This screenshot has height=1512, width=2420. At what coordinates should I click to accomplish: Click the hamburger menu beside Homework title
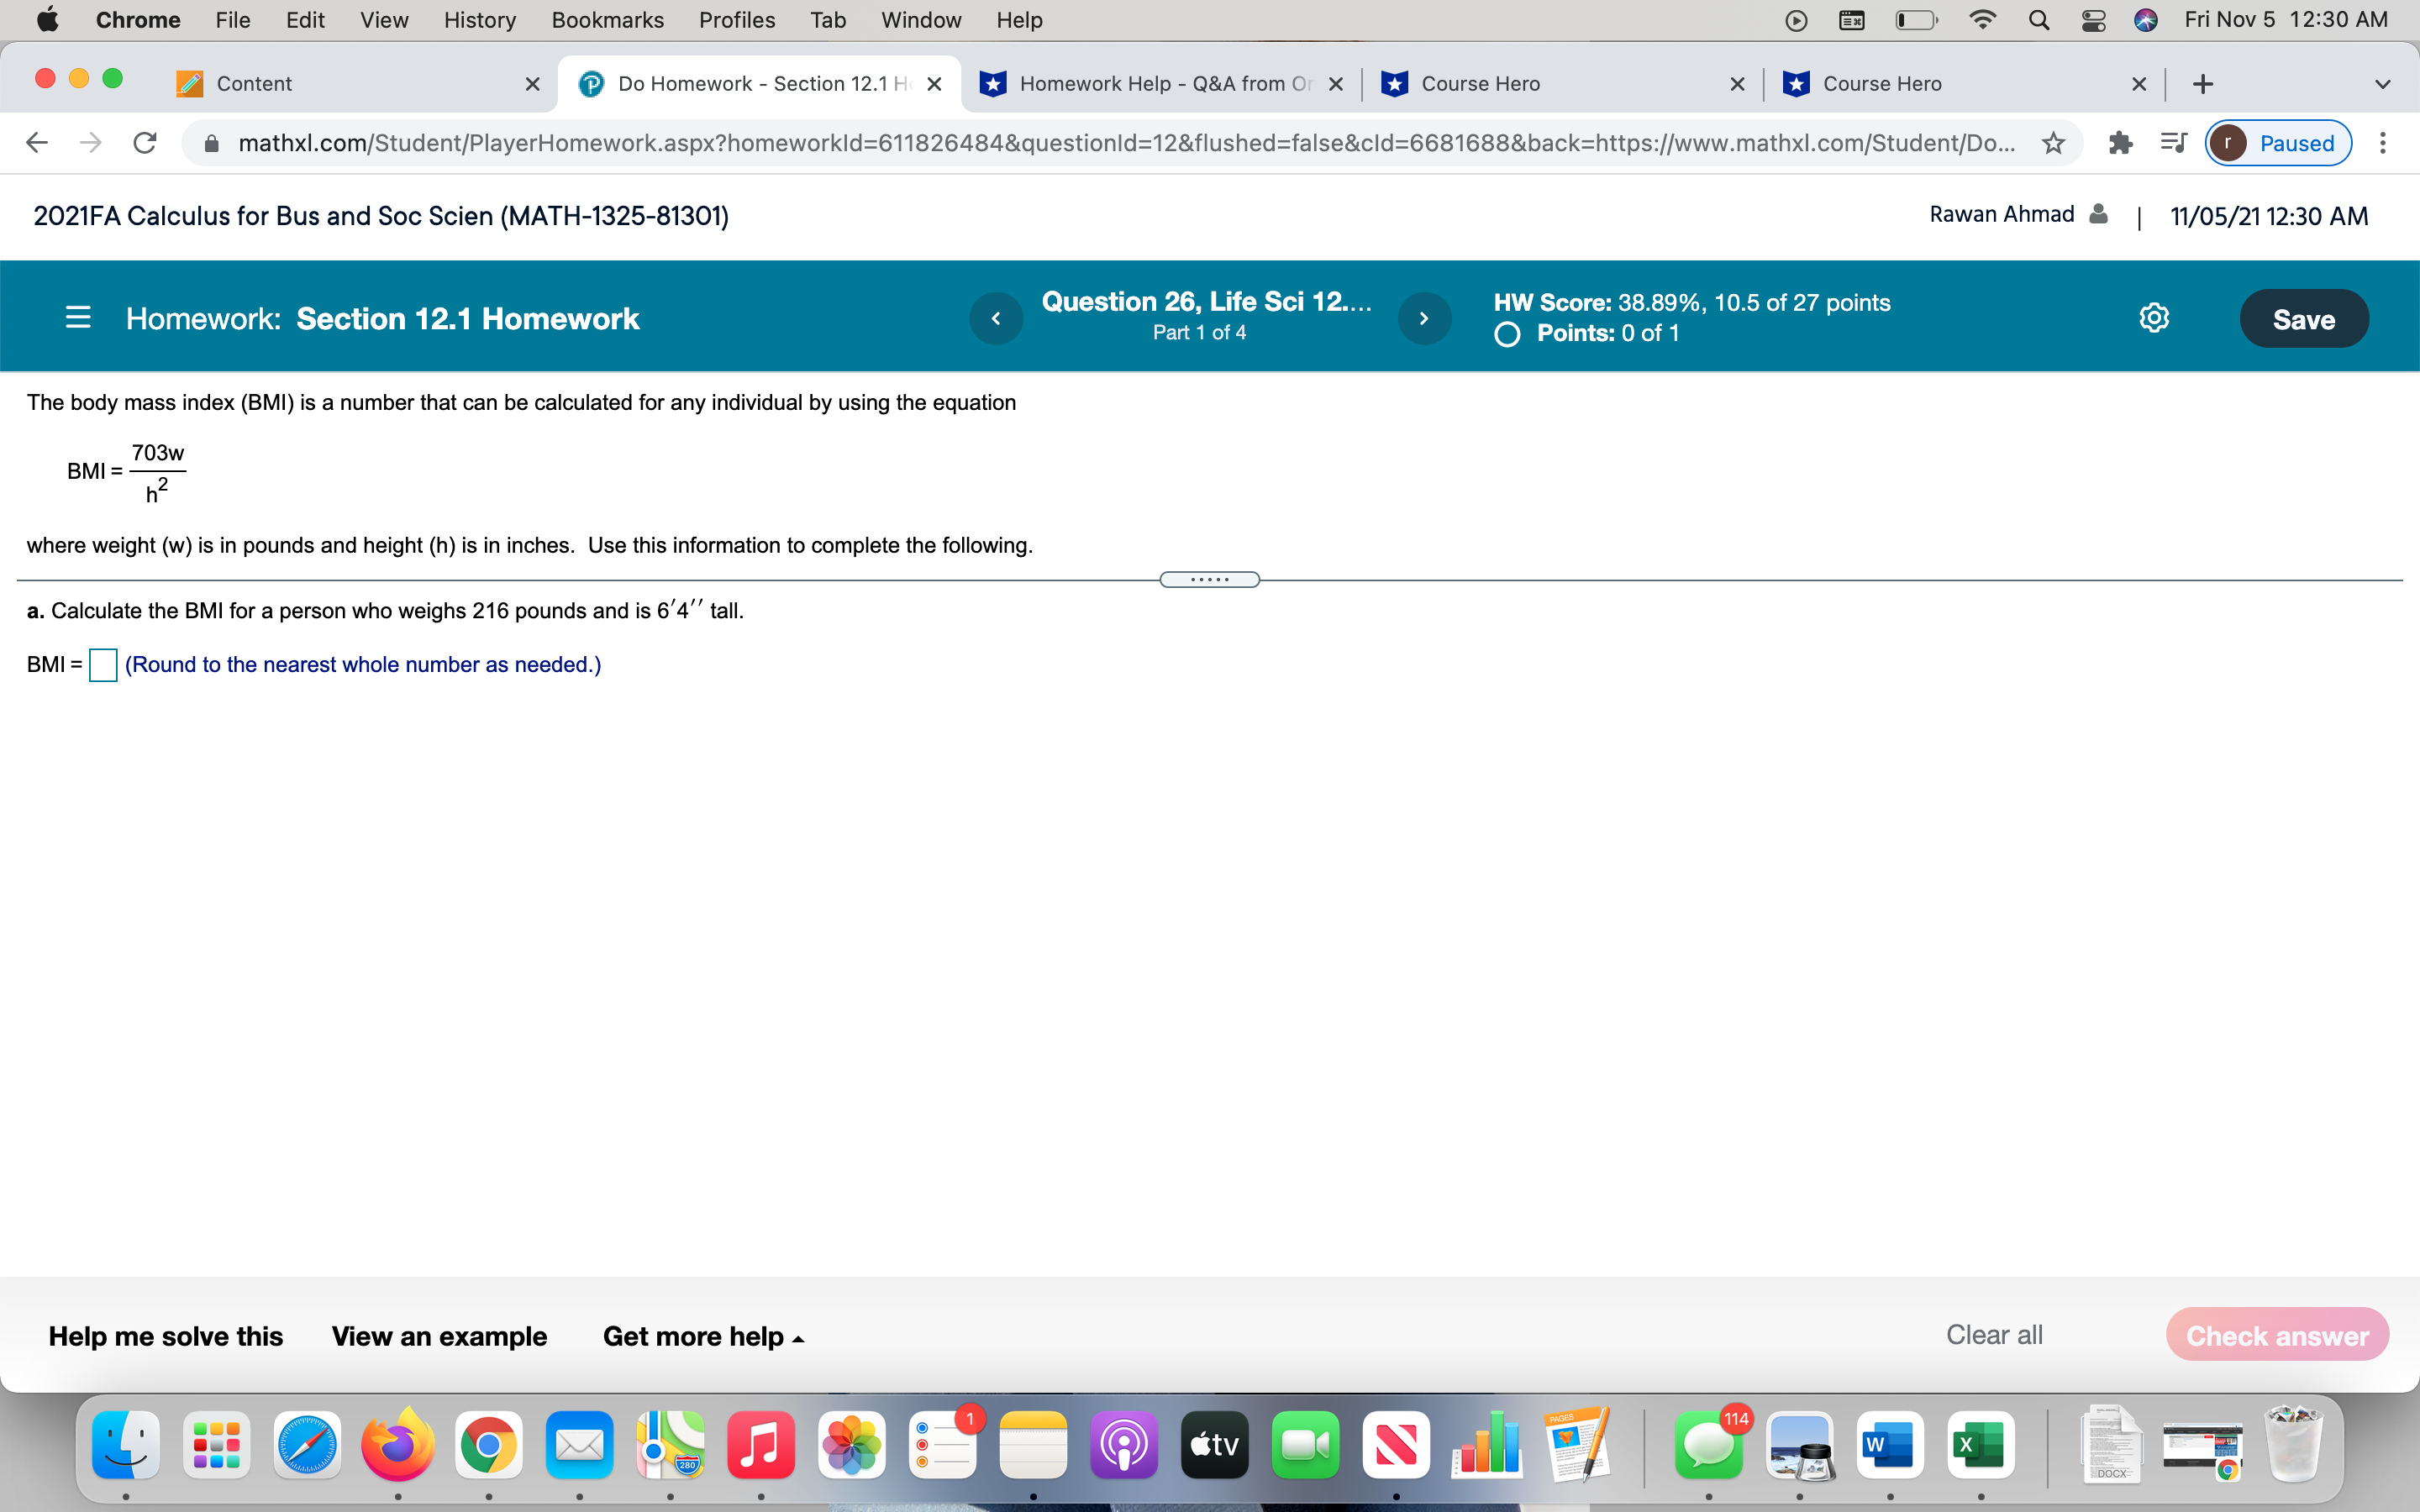click(79, 317)
